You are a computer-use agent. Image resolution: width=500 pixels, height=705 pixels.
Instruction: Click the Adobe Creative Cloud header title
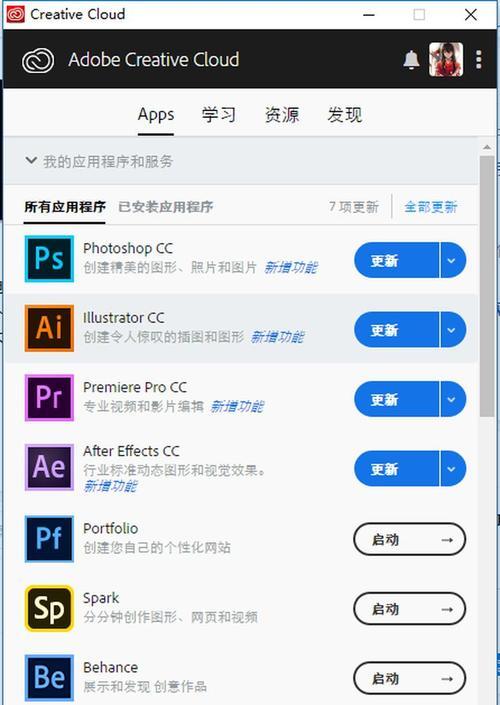pos(154,60)
